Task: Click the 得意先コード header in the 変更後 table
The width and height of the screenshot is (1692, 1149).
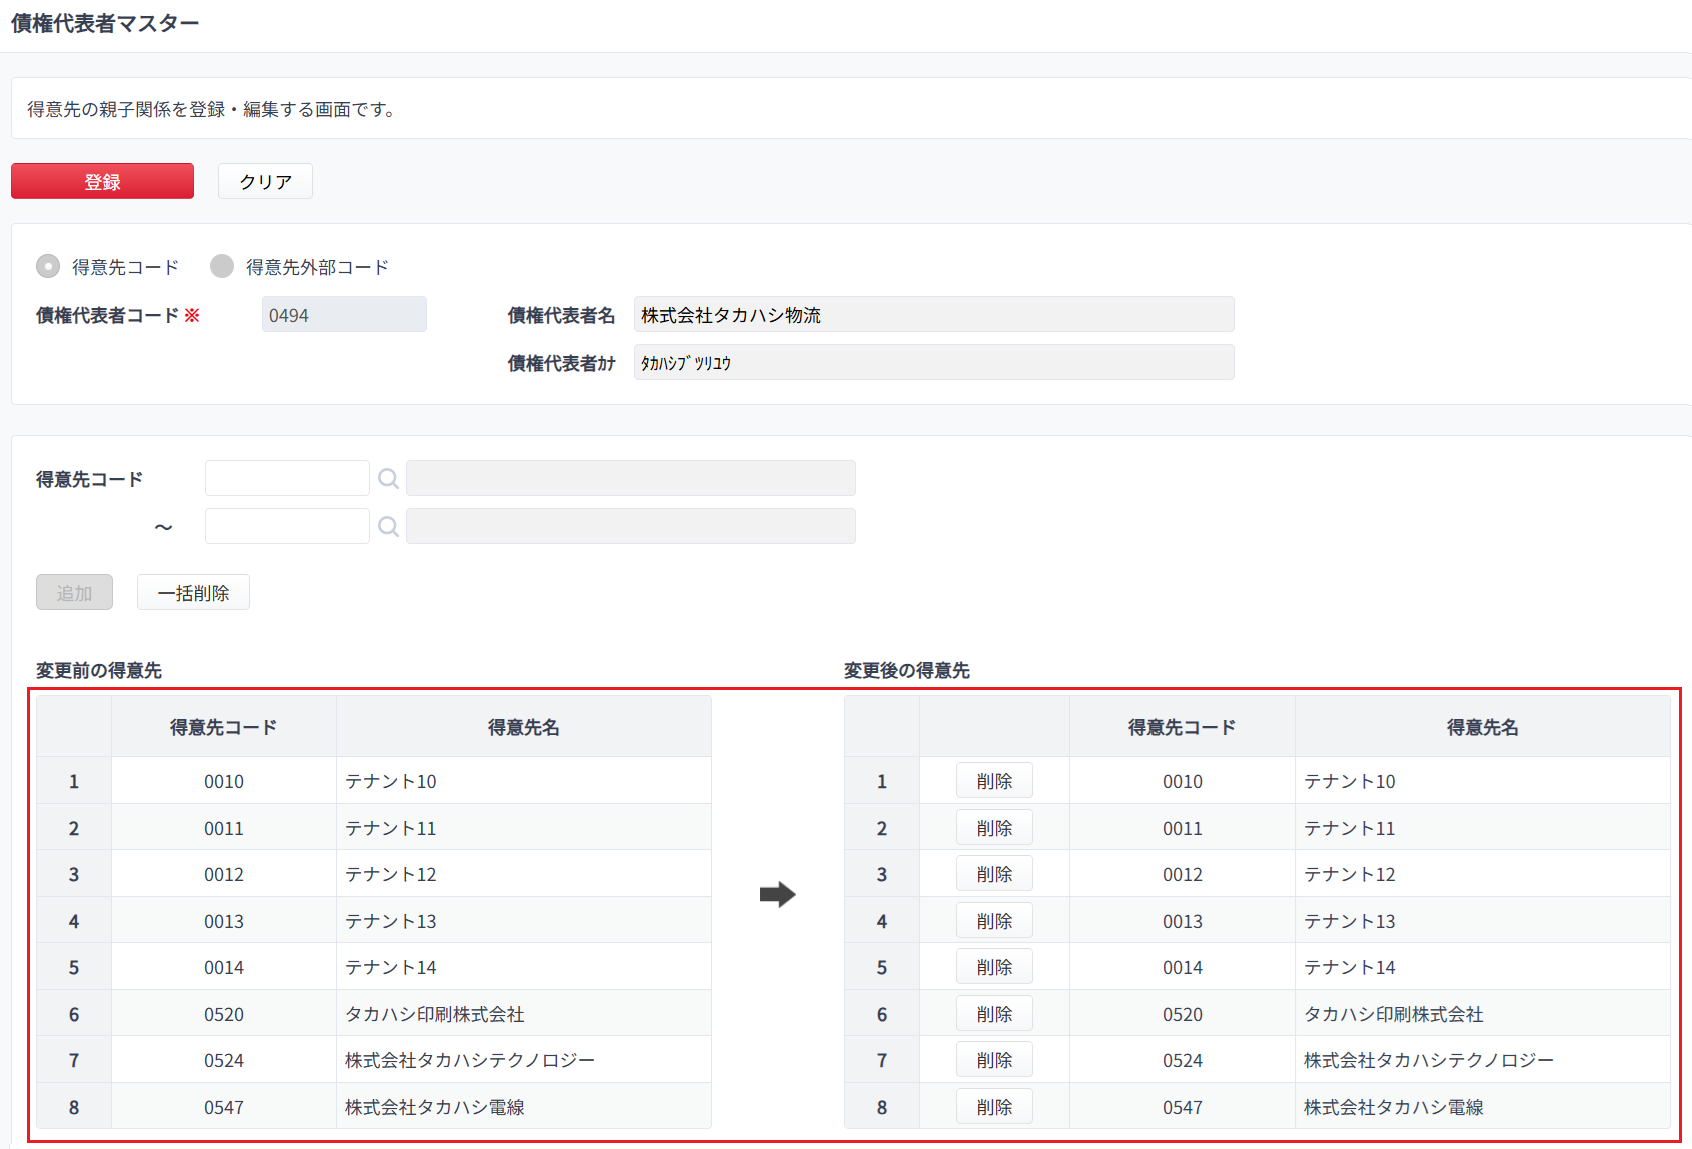Action: pyautogui.click(x=1182, y=727)
